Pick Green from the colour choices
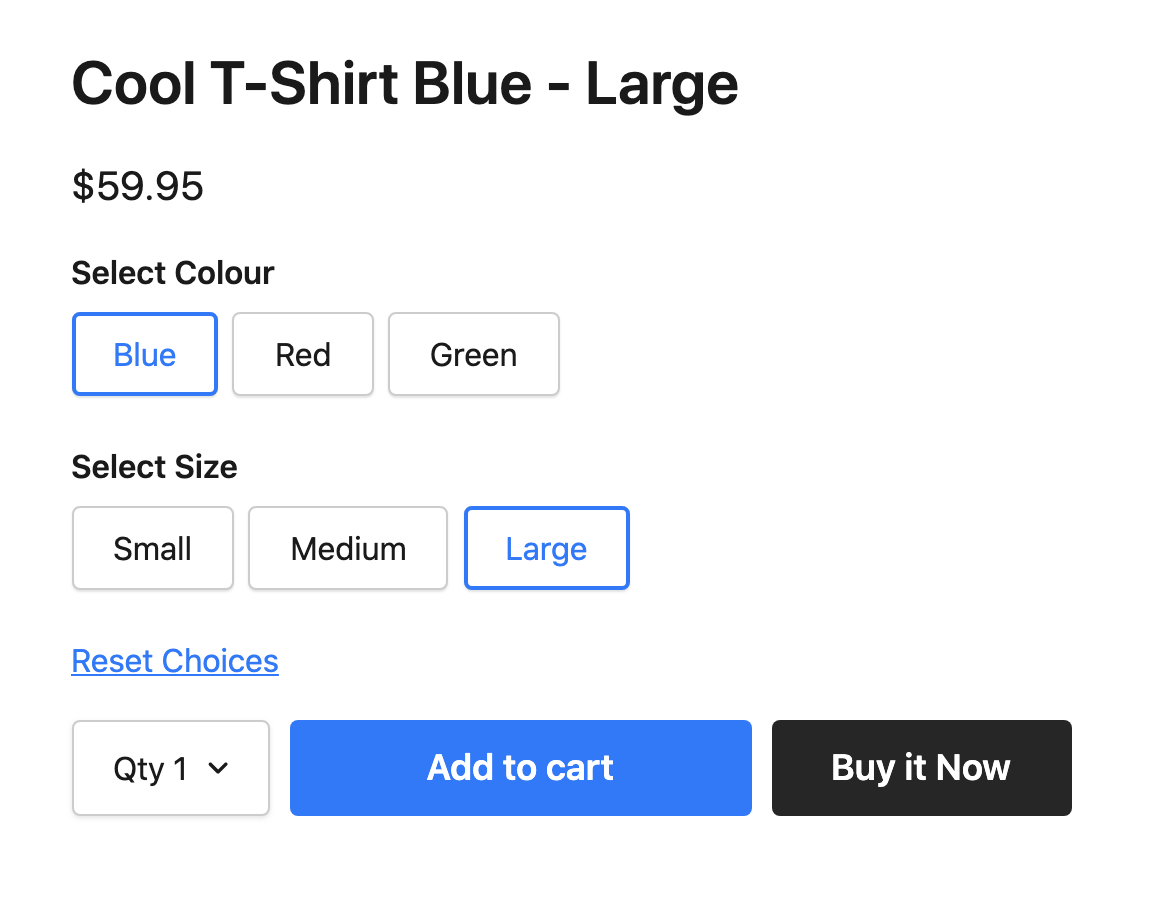Screen dimensions: 1152x902 (x=473, y=354)
